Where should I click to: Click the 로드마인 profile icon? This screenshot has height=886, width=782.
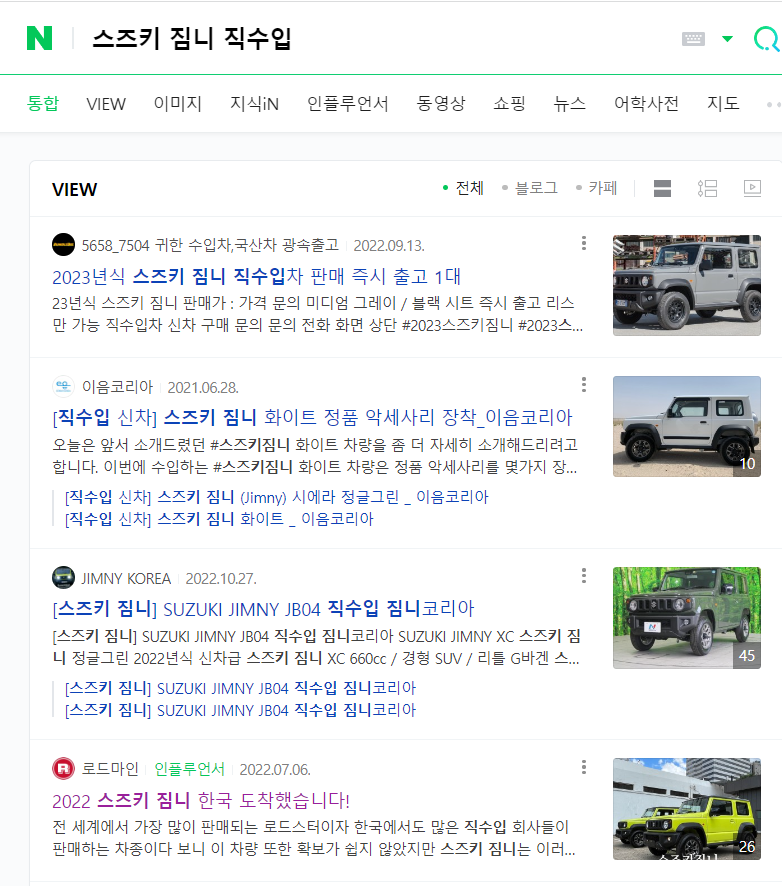click(63, 768)
